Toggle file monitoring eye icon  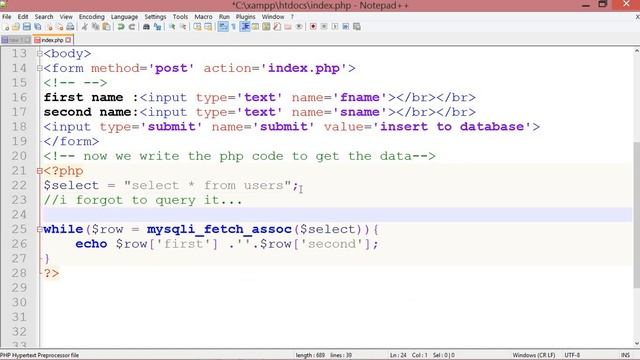(x=299, y=27)
